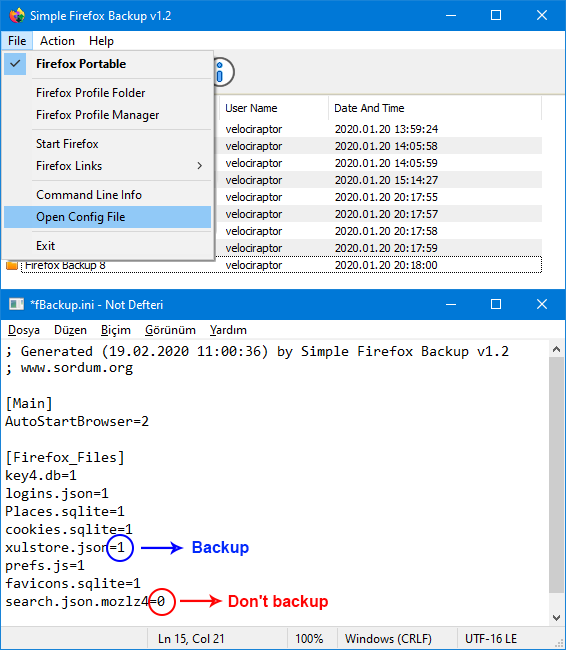This screenshot has height=650, width=566.
Task: Place cursor on the logins.json=1 line
Action: click(57, 494)
